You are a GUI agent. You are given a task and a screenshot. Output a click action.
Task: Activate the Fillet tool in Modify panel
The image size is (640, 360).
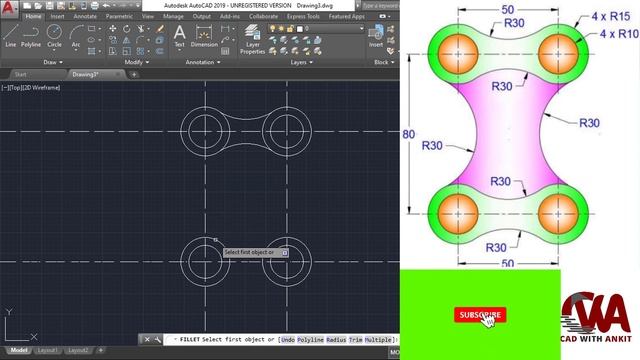pyautogui.click(x=140, y=40)
